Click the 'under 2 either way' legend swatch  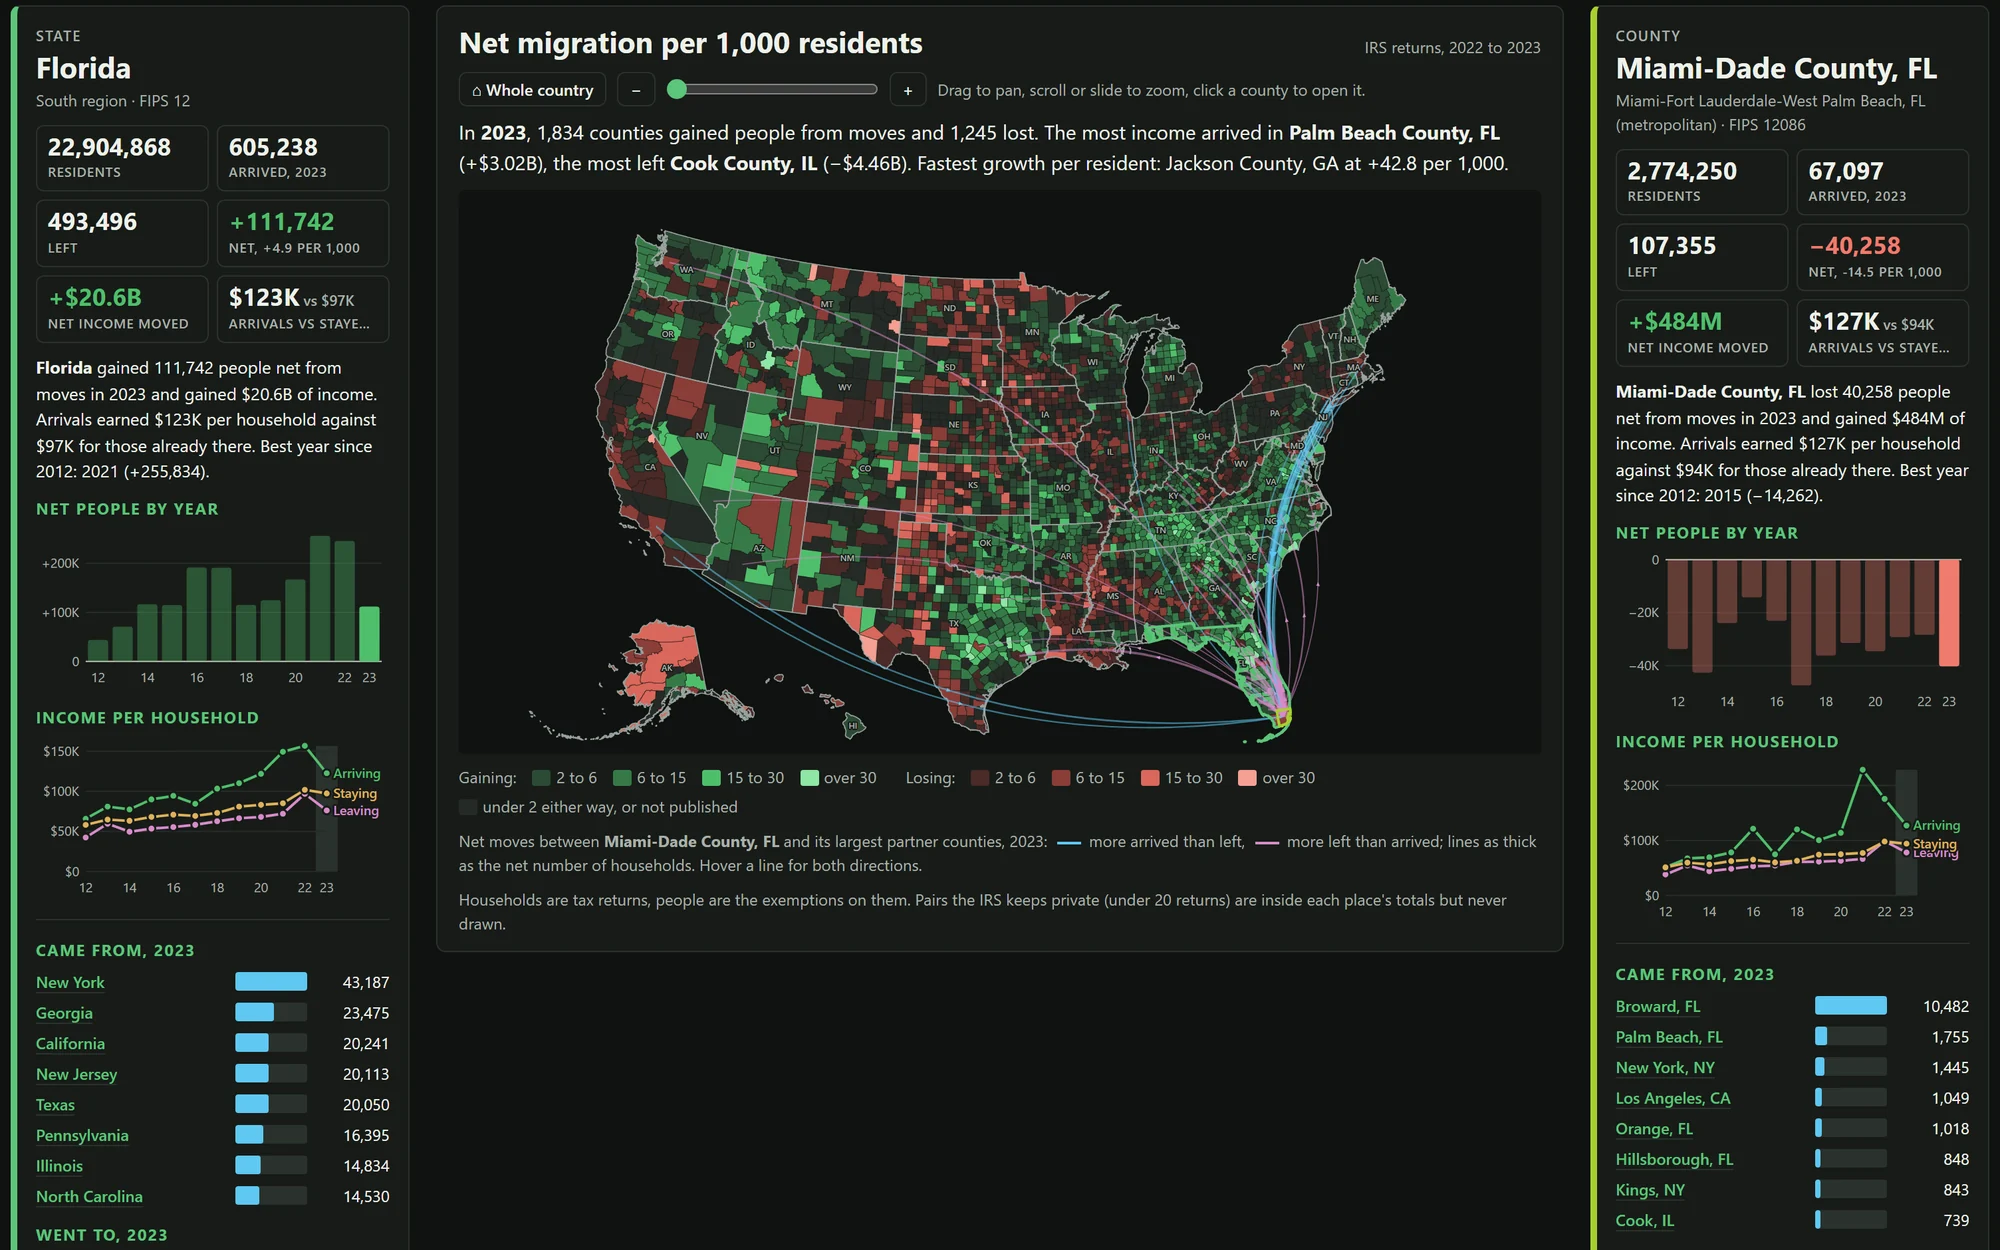[x=467, y=807]
